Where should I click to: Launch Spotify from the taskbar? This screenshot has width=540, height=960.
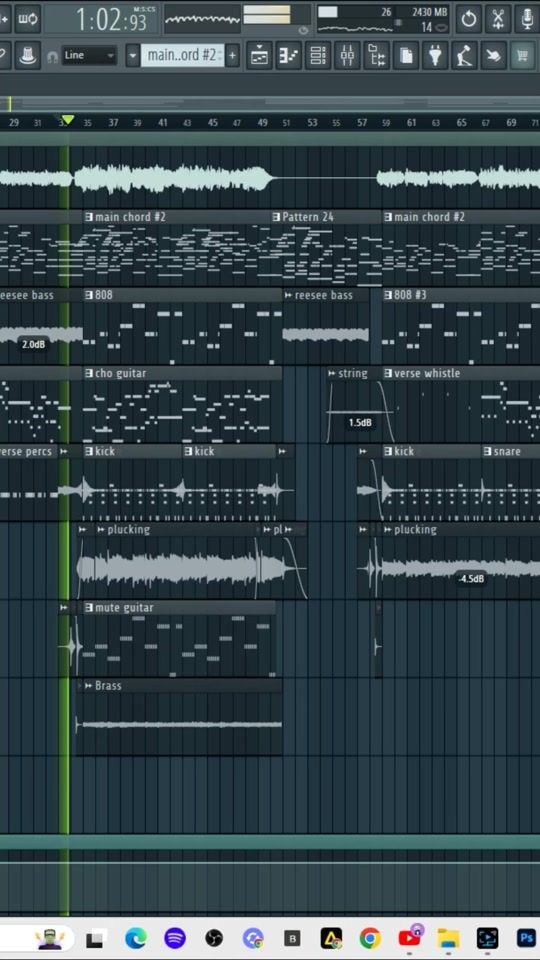point(175,937)
